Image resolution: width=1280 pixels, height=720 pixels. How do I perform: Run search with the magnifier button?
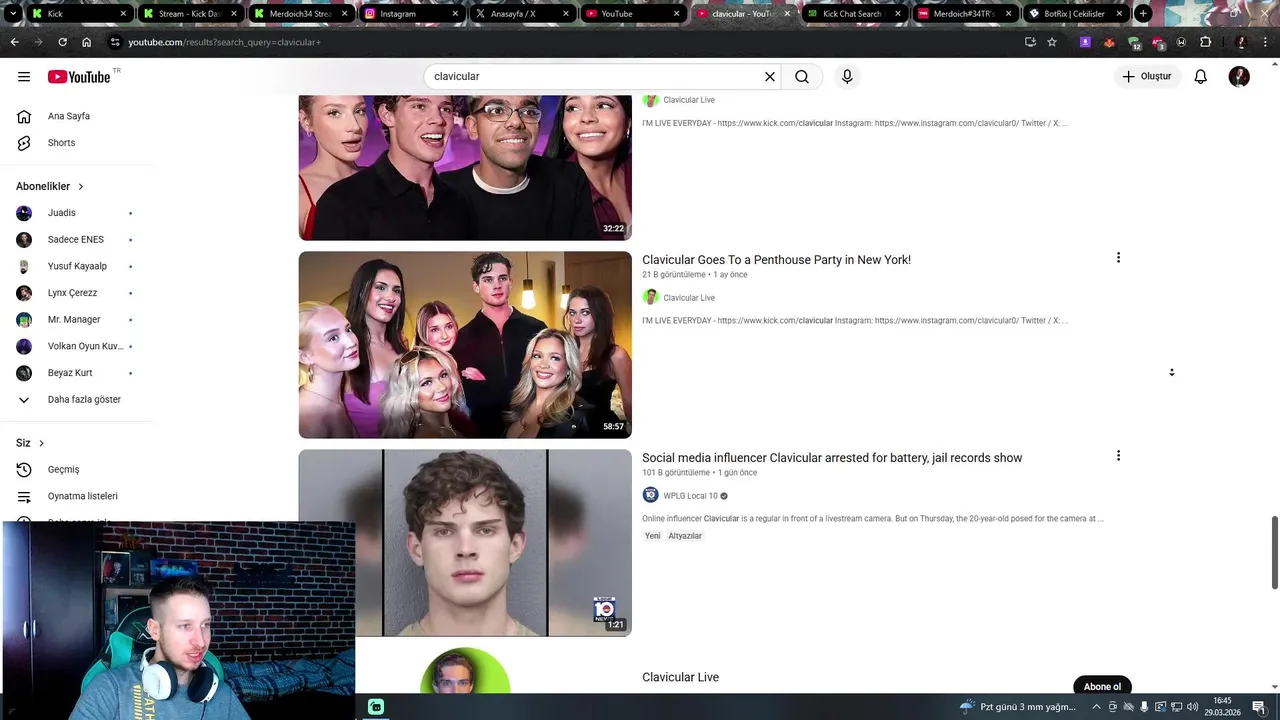tap(802, 77)
